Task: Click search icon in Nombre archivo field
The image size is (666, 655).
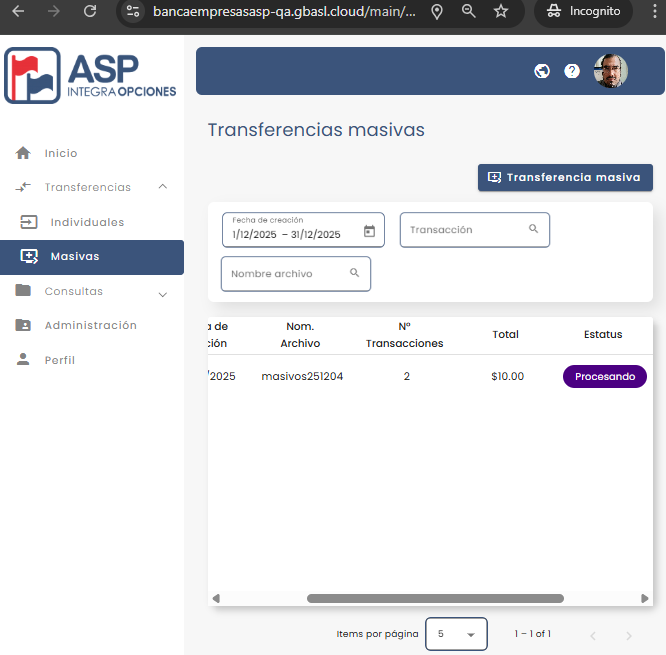Action: 355,273
